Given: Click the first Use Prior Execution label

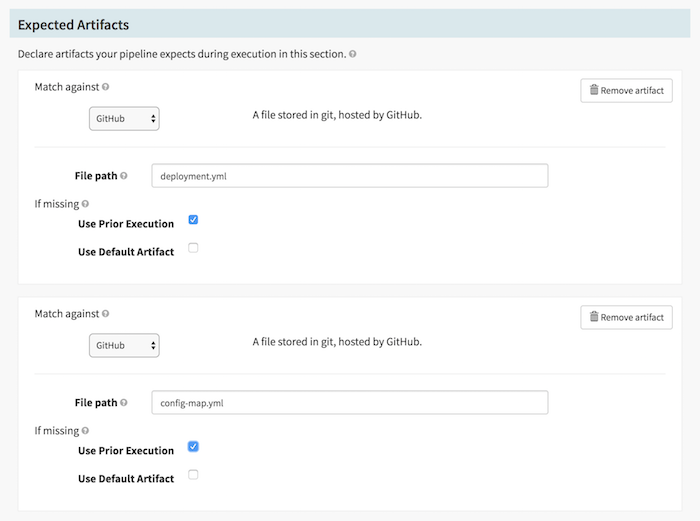Looking at the screenshot, I should [x=126, y=224].
